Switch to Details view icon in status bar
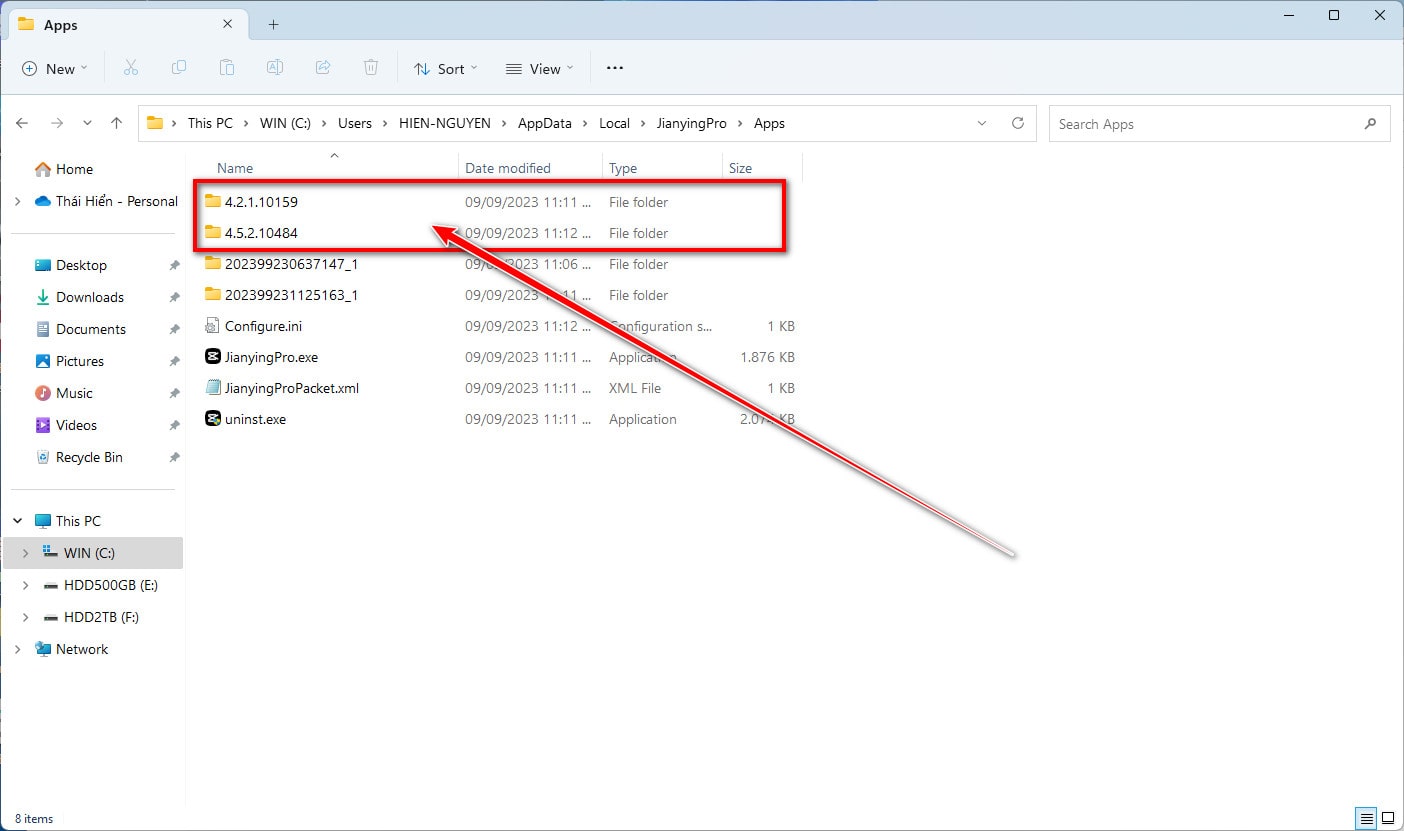This screenshot has height=831, width=1404. (1365, 818)
